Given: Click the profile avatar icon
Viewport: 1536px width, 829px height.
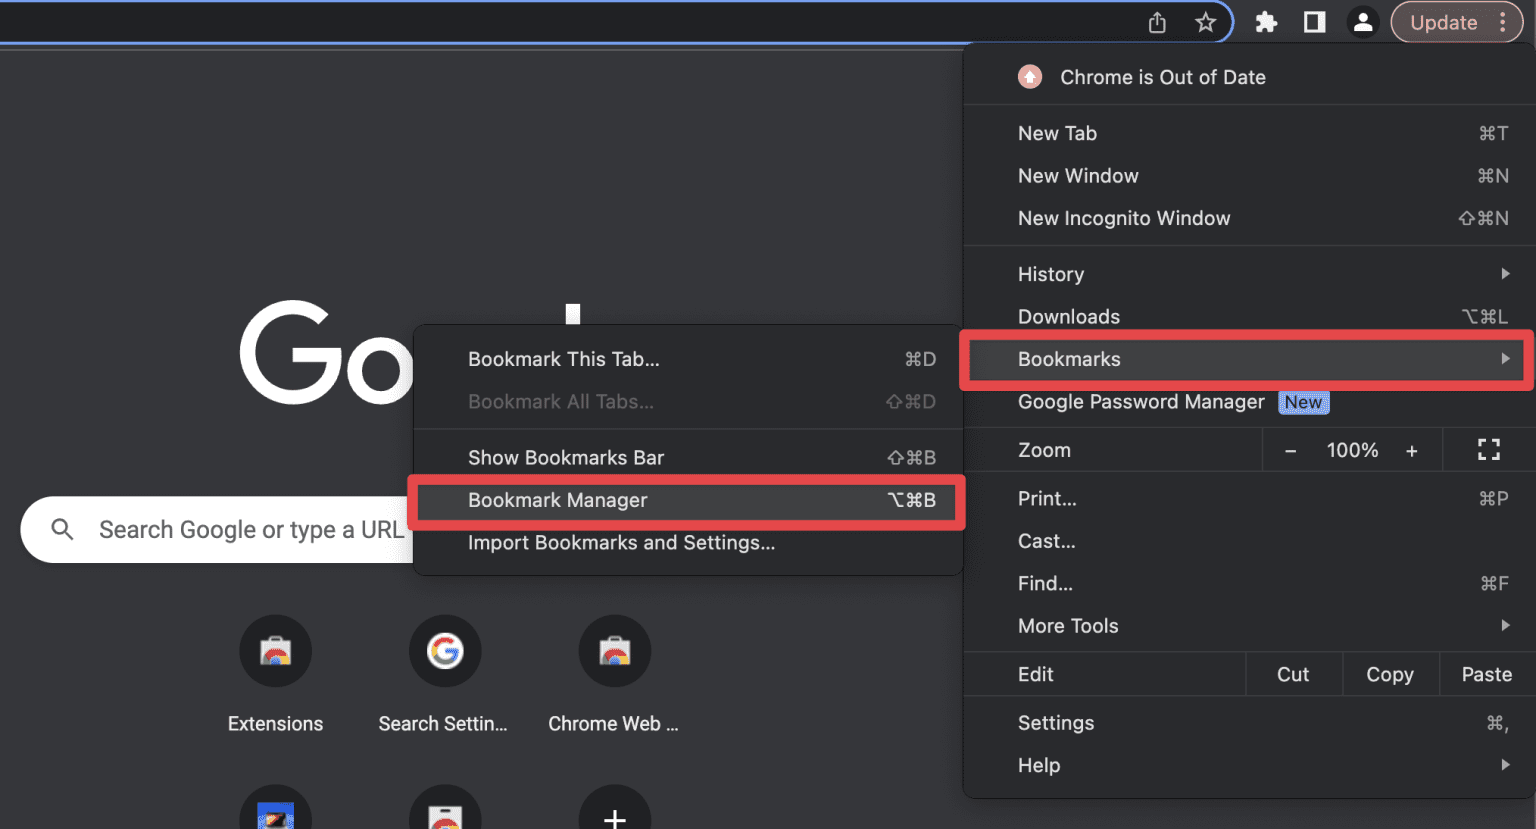Looking at the screenshot, I should [x=1362, y=21].
